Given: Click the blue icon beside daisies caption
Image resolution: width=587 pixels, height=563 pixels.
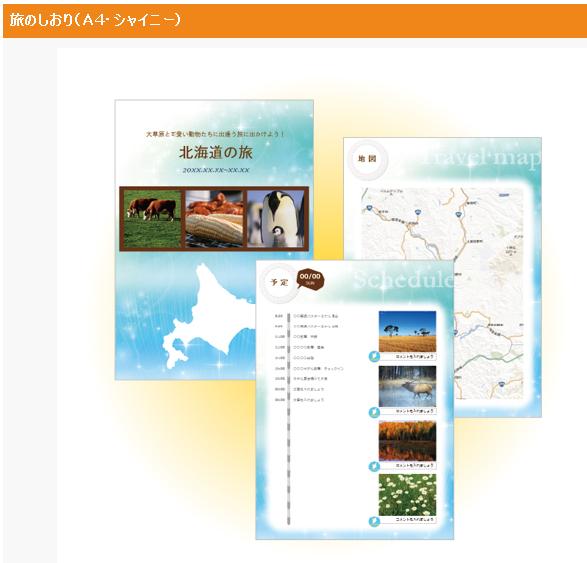Looking at the screenshot, I should pyautogui.click(x=374, y=521).
